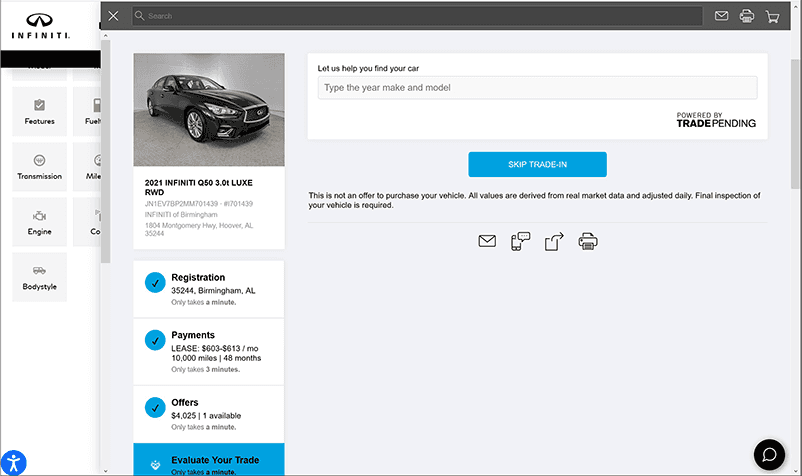This screenshot has width=802, height=476.
Task: Open the Offers step
Action: 209,414
